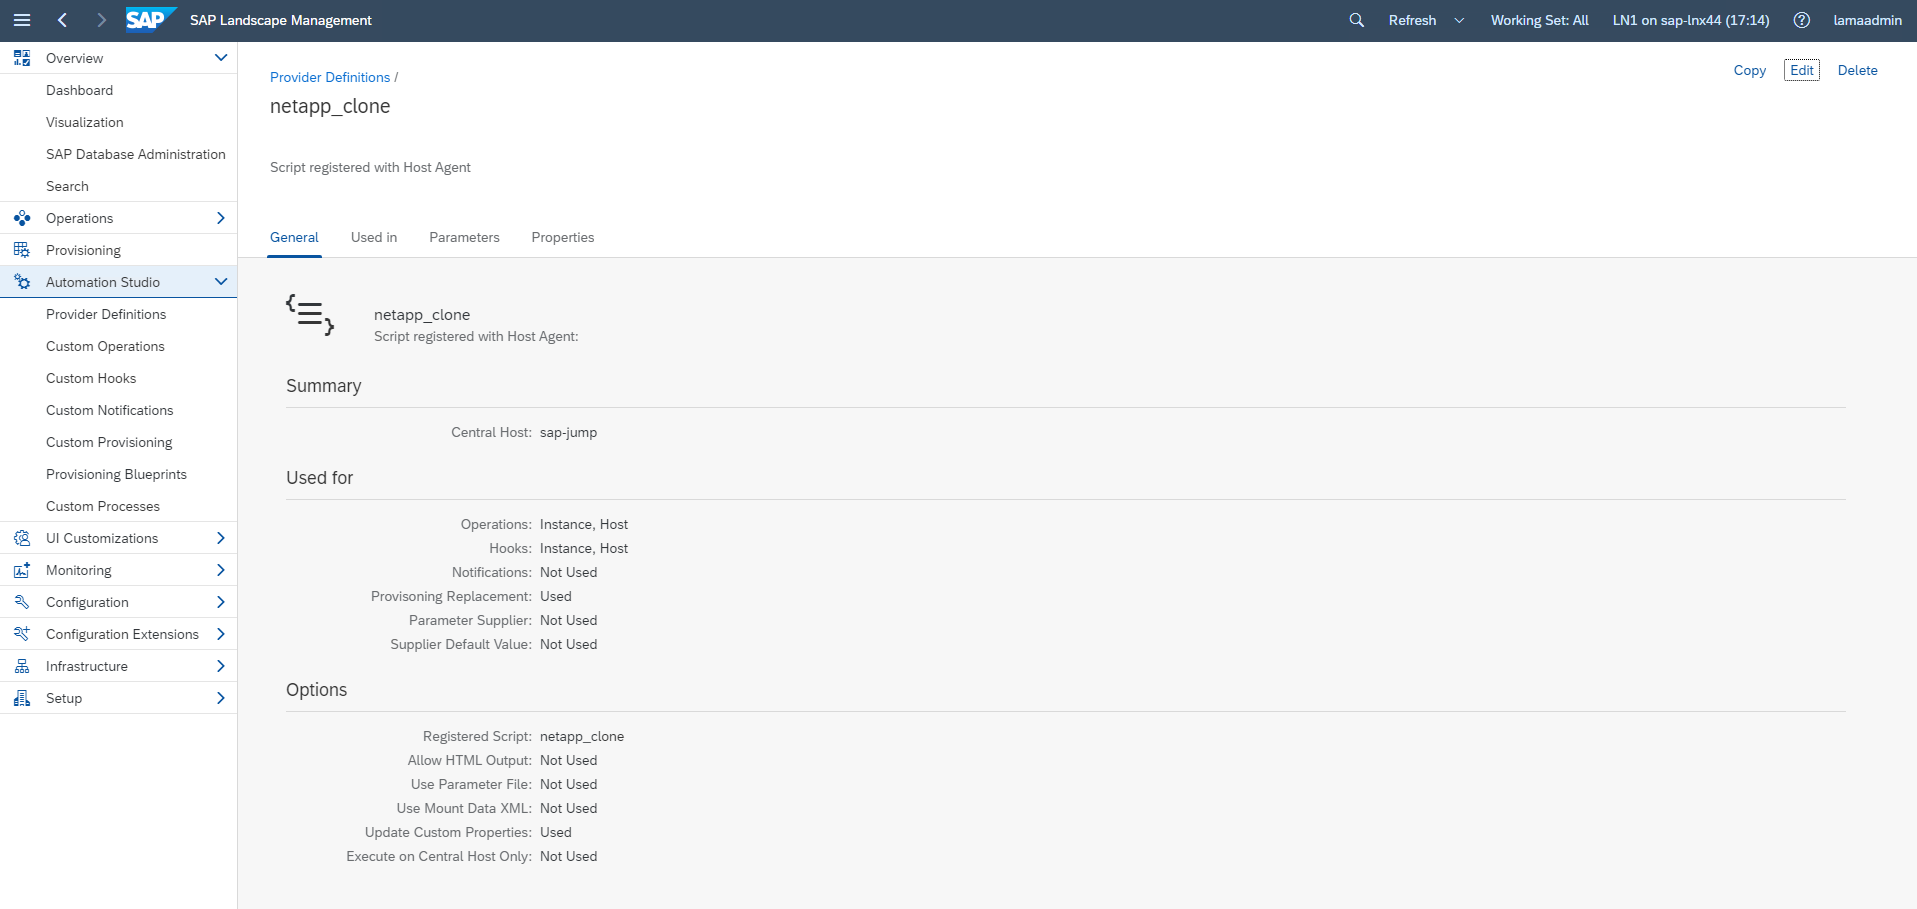Viewport: 1917px width, 909px height.
Task: Toggle the hamburger navigation menu
Action: click(22, 20)
